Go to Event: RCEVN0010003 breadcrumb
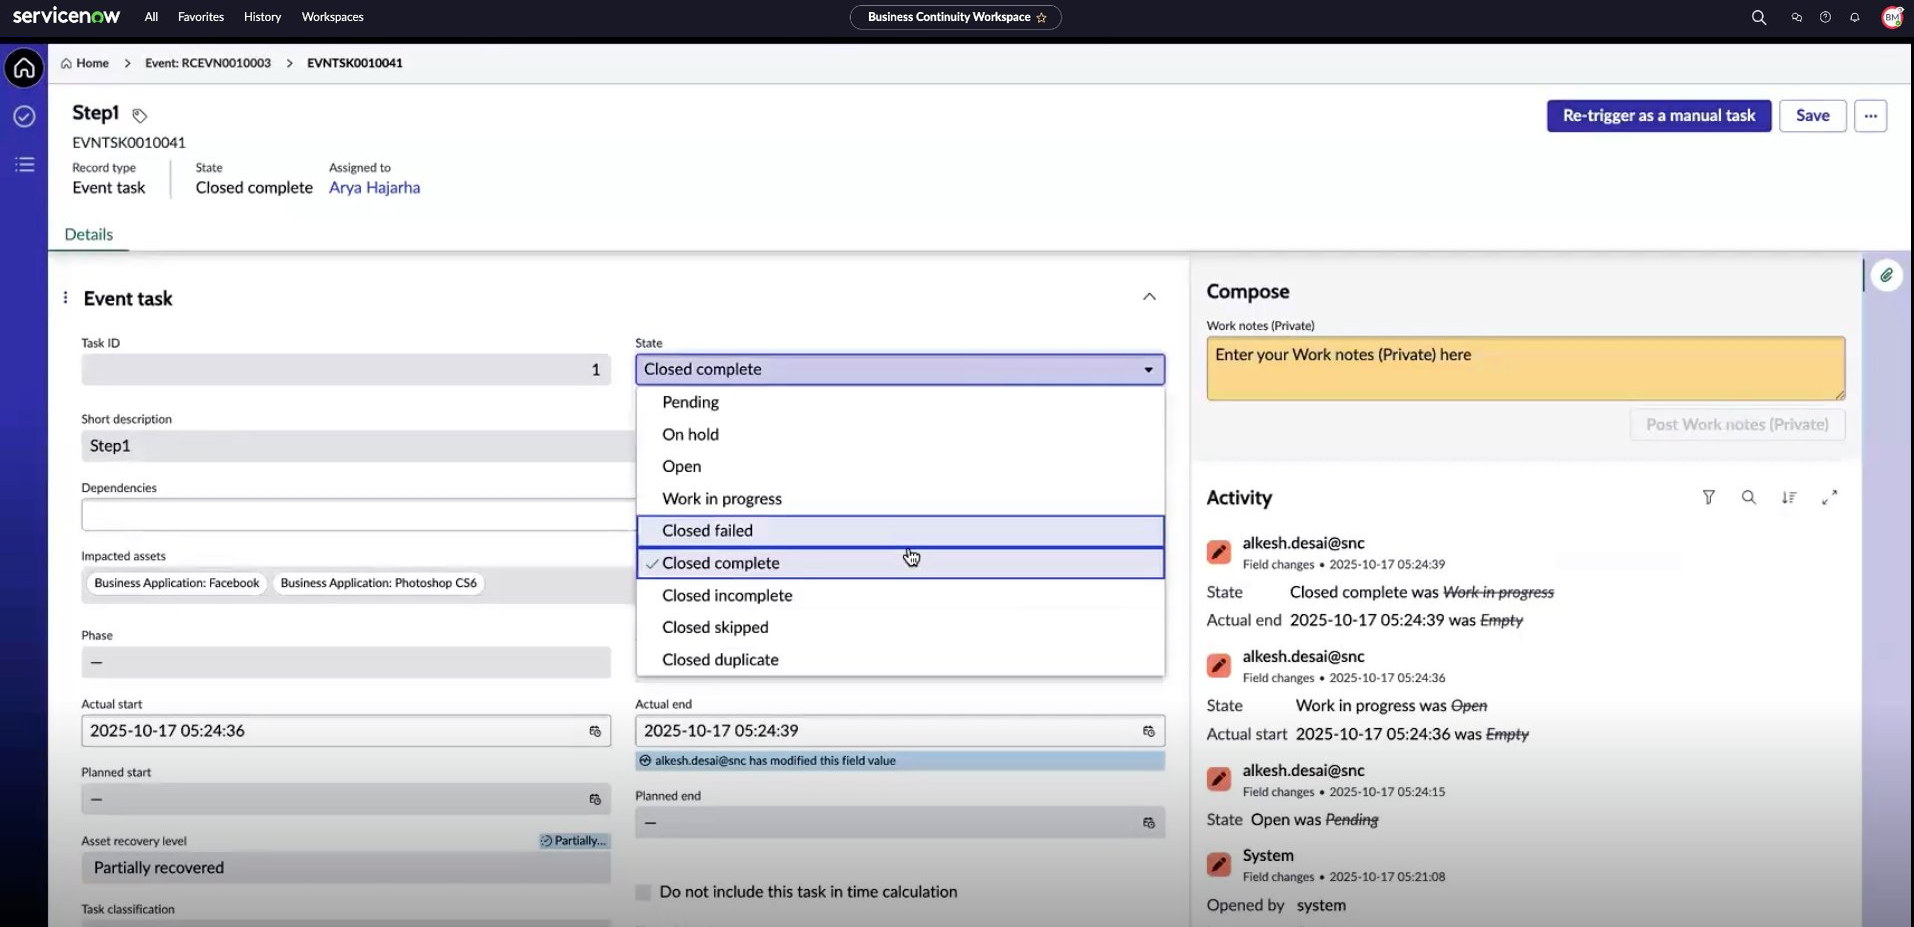The image size is (1914, 927). (208, 63)
